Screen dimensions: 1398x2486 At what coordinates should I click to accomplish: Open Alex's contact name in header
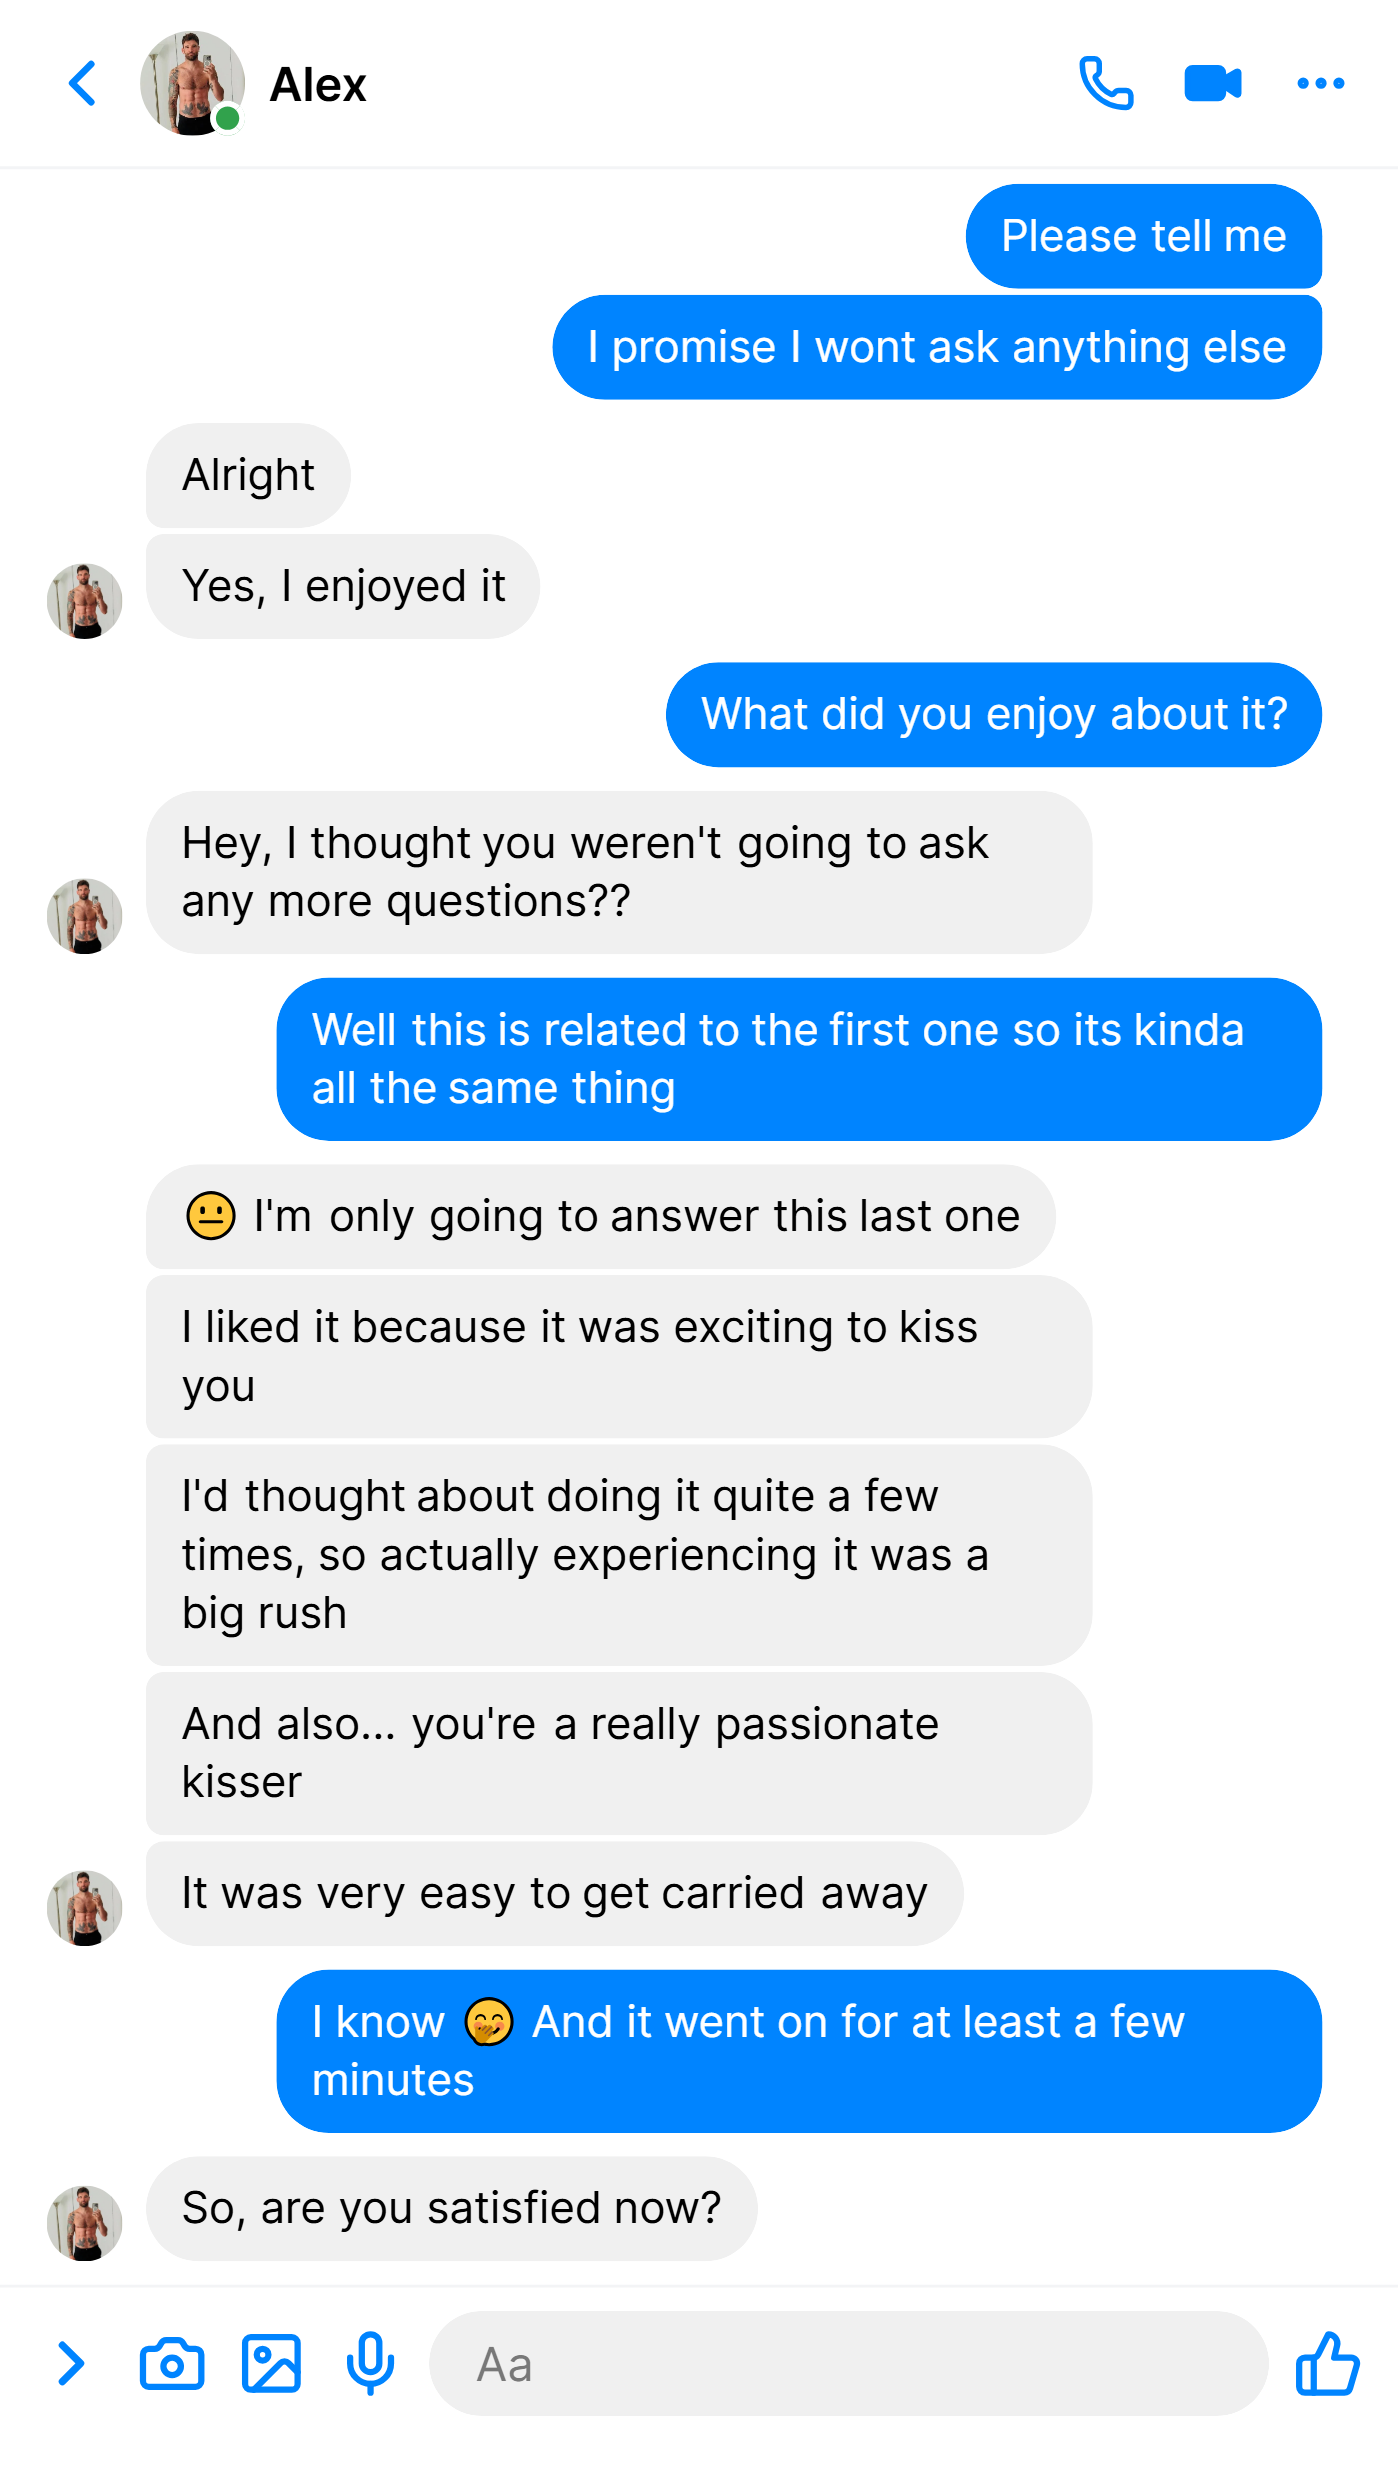tap(318, 85)
